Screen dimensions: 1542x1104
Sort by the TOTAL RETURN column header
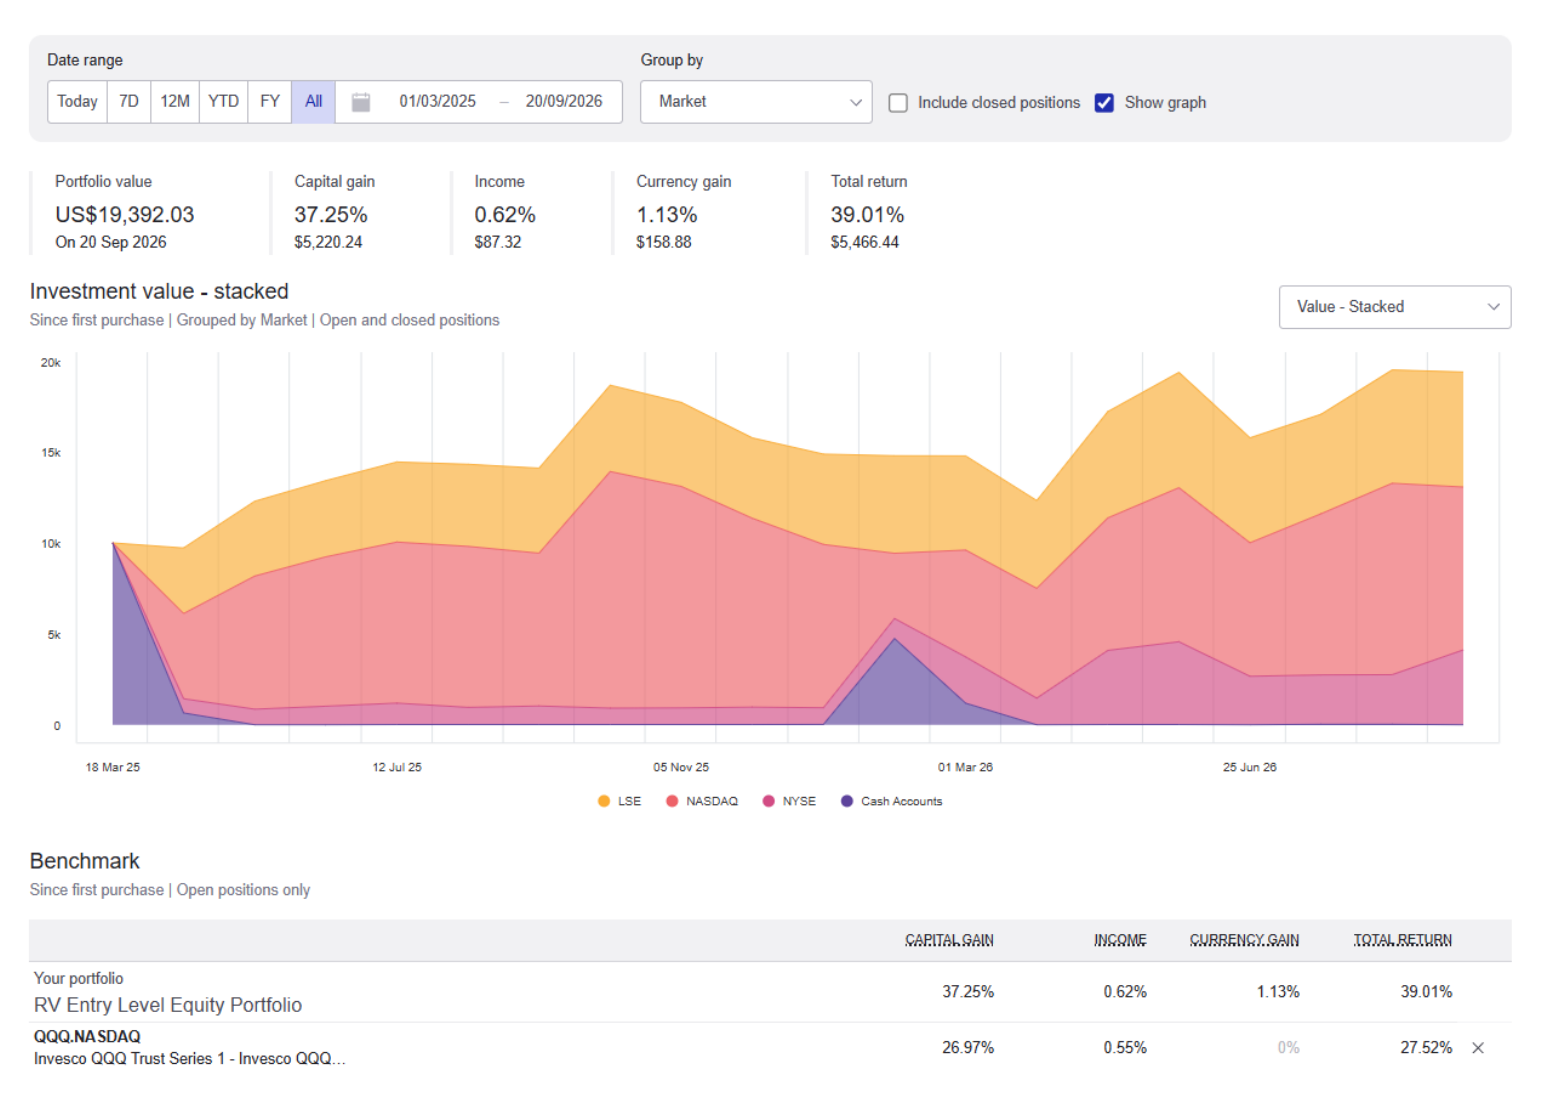point(1402,940)
